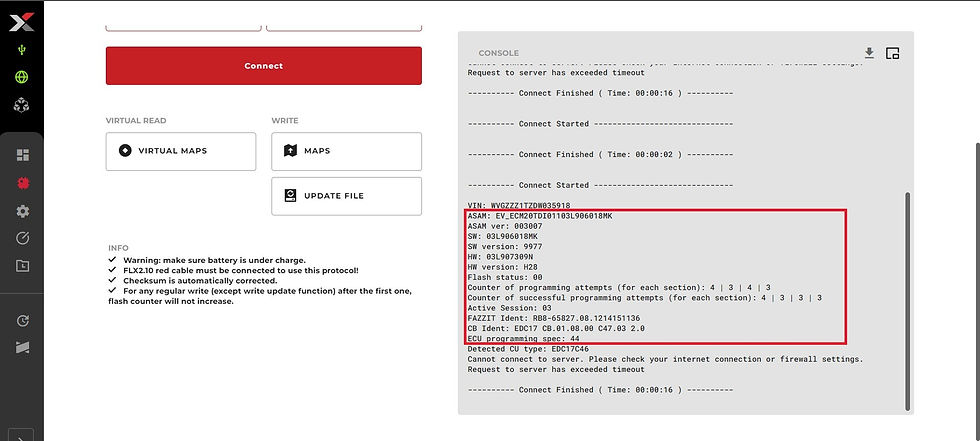Click the Virtual Maps disc icon
Screen dimensions: 980x441
pos(125,151)
